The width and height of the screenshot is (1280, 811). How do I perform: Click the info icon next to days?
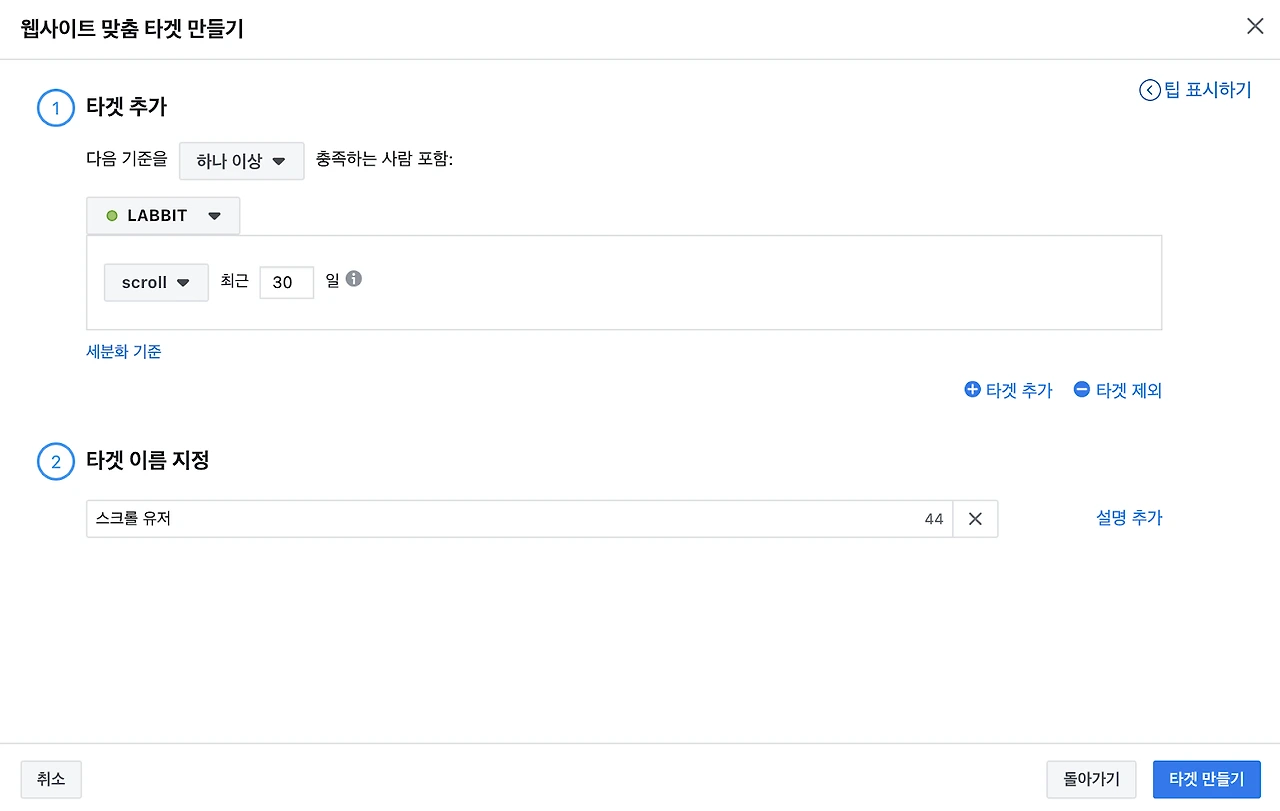(353, 279)
